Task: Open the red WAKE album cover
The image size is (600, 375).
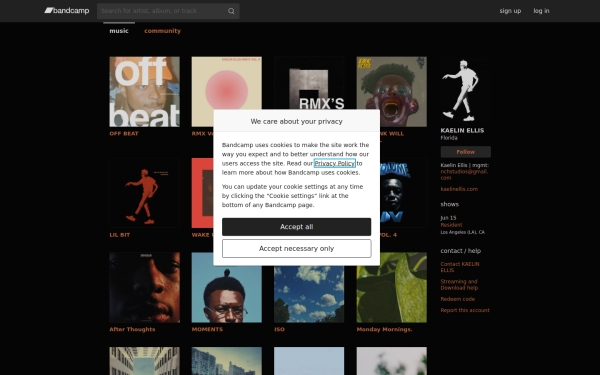Action: 202,193
